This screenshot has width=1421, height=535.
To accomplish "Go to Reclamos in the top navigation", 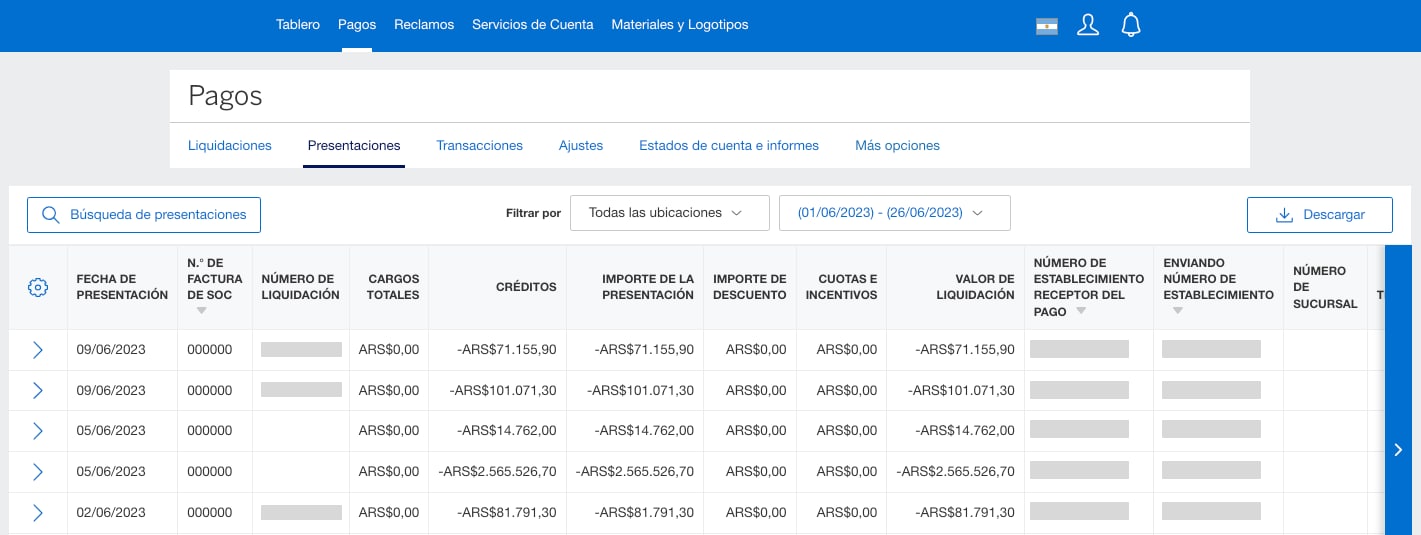I will [x=424, y=24].
